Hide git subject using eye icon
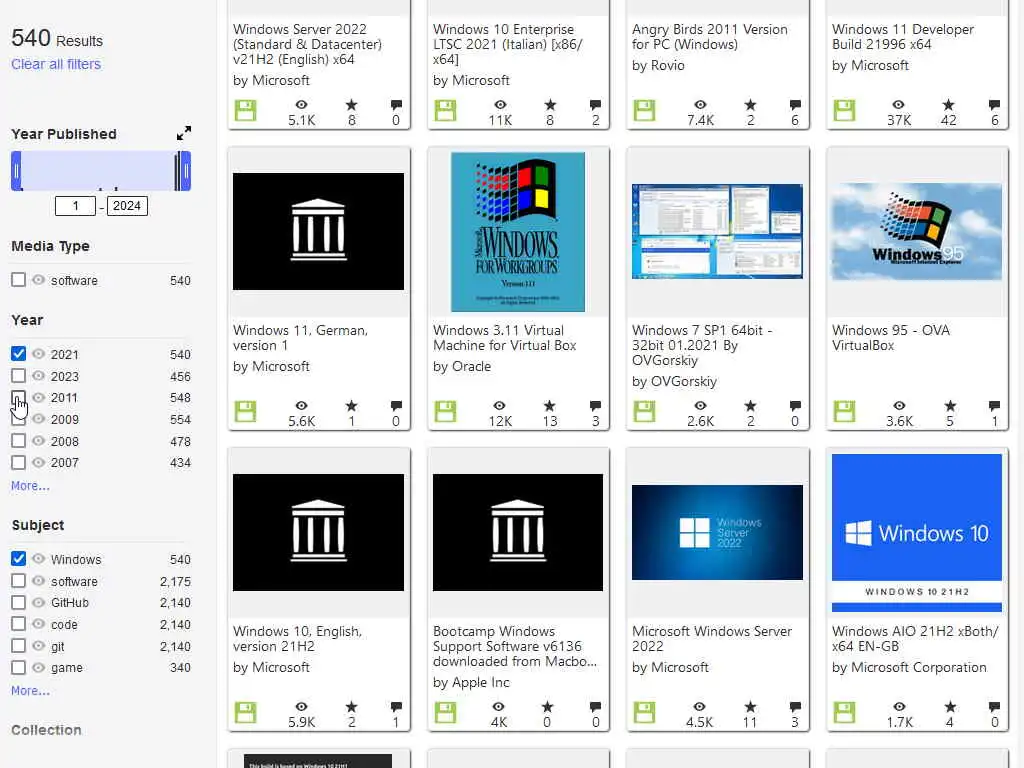 point(39,646)
